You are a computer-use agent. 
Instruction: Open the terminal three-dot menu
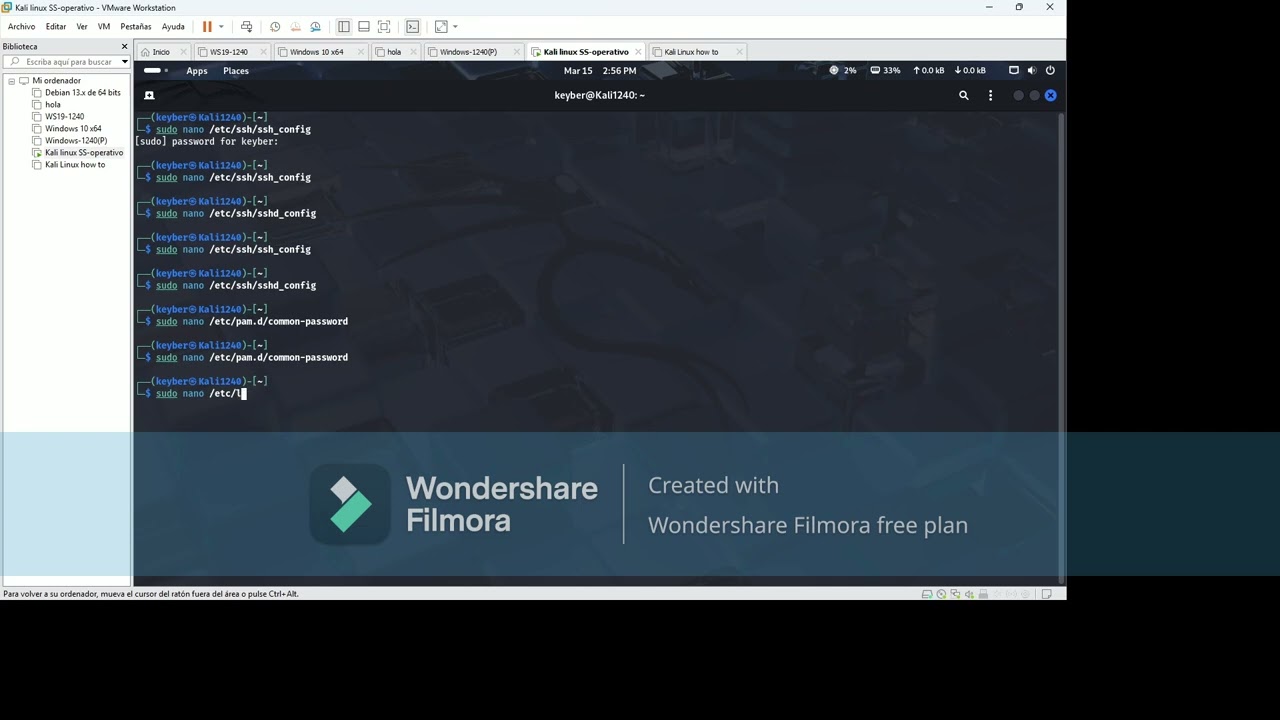(991, 95)
